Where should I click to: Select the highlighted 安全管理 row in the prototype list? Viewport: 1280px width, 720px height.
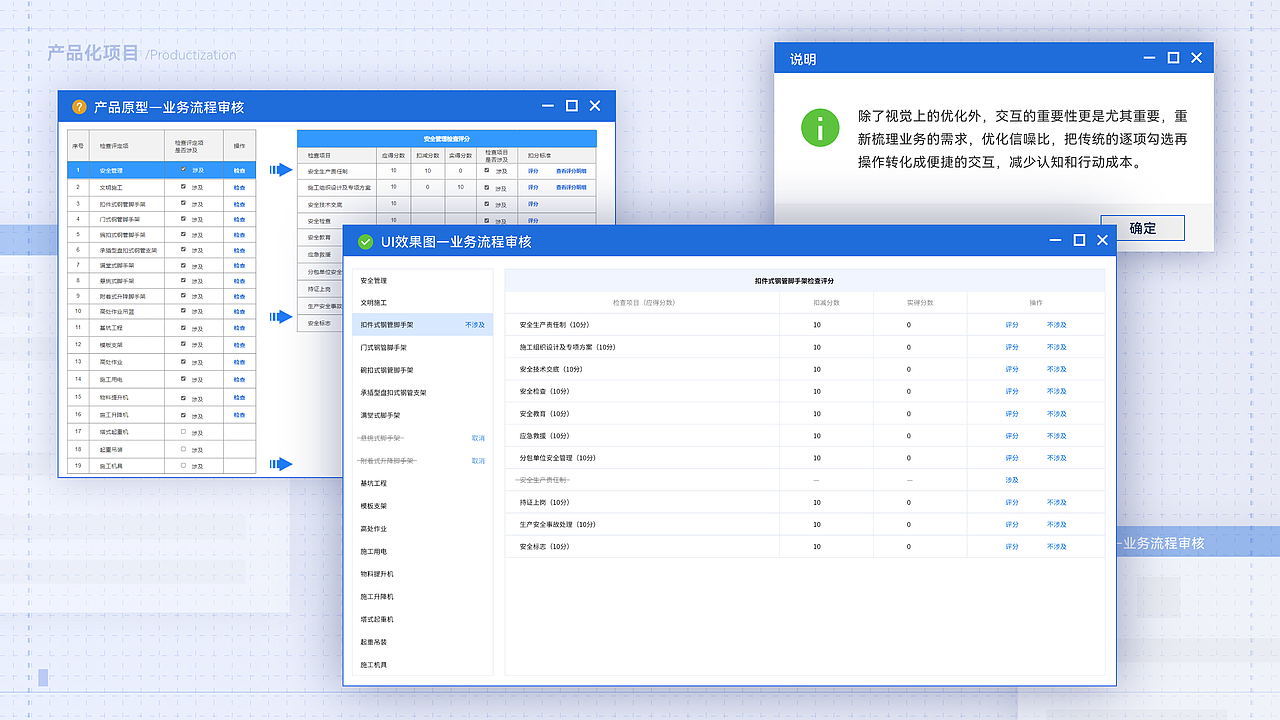click(162, 170)
